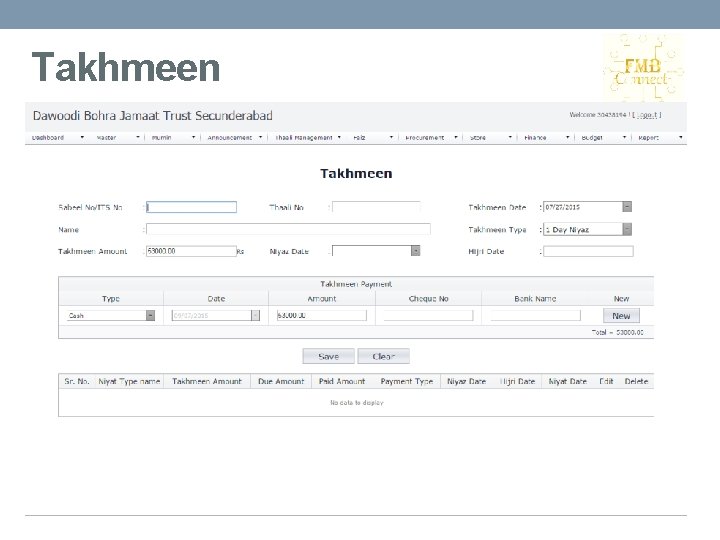
Task: Click the Cheque No input field
Action: tap(428, 315)
